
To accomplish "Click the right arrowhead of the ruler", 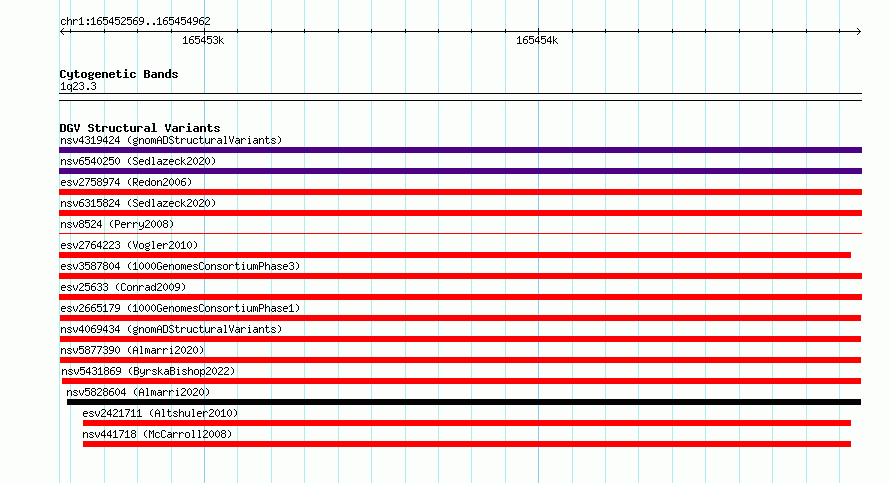I will (858, 31).
